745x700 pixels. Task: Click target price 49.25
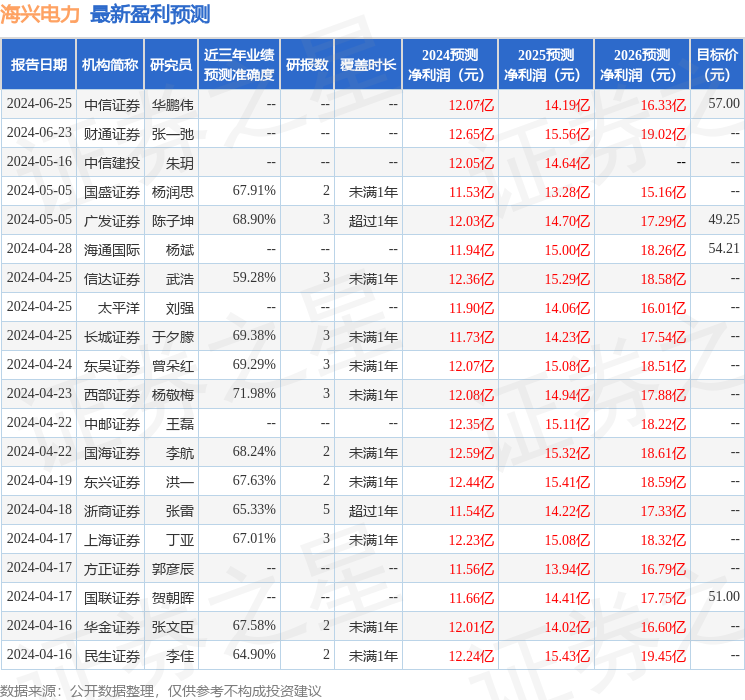pos(724,220)
